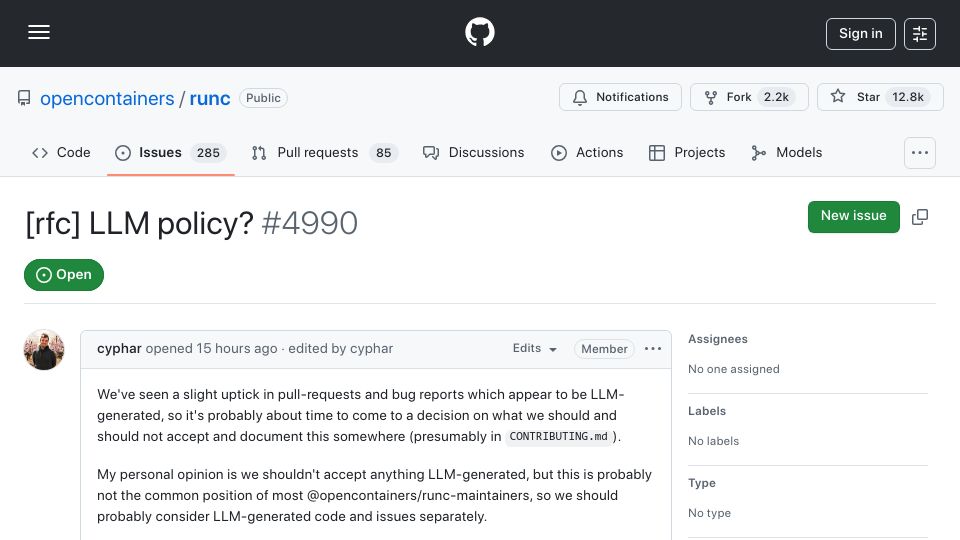The width and height of the screenshot is (960, 540).
Task: Open the cyphar author profile link
Action: tap(119, 348)
